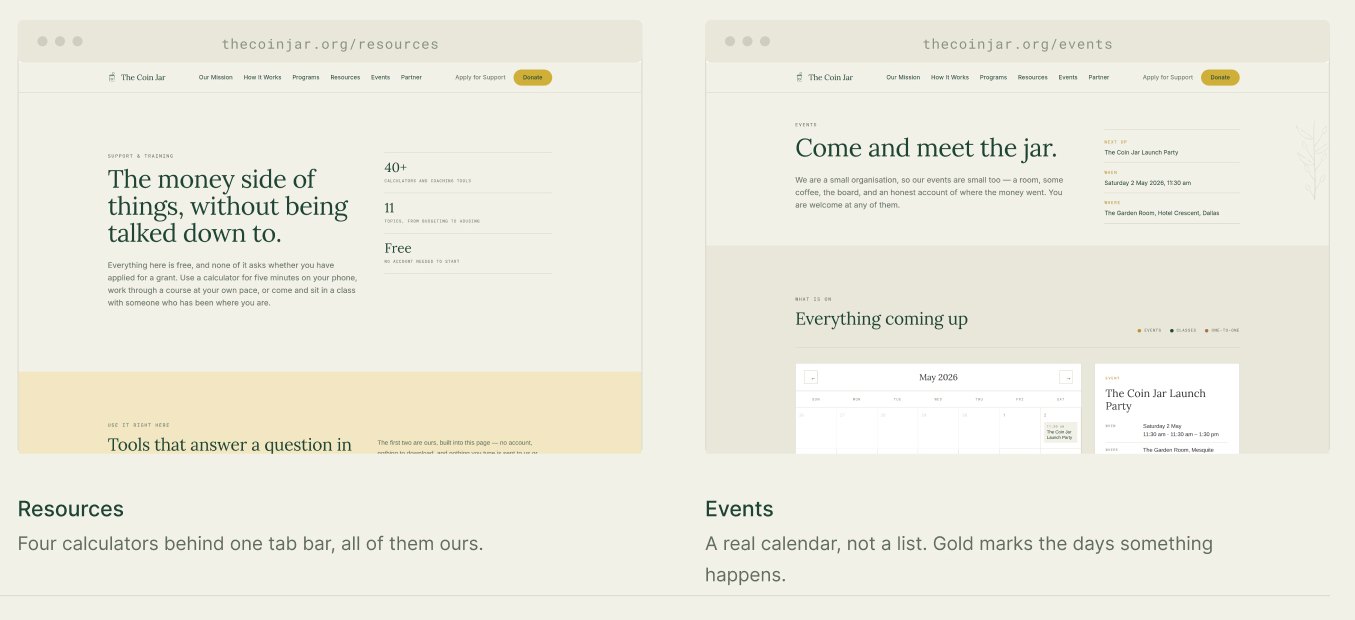Click '11:30 am – 11:30 am – 1:30 pm' time line
Viewport: 1355px width, 620px height.
click(1181, 434)
